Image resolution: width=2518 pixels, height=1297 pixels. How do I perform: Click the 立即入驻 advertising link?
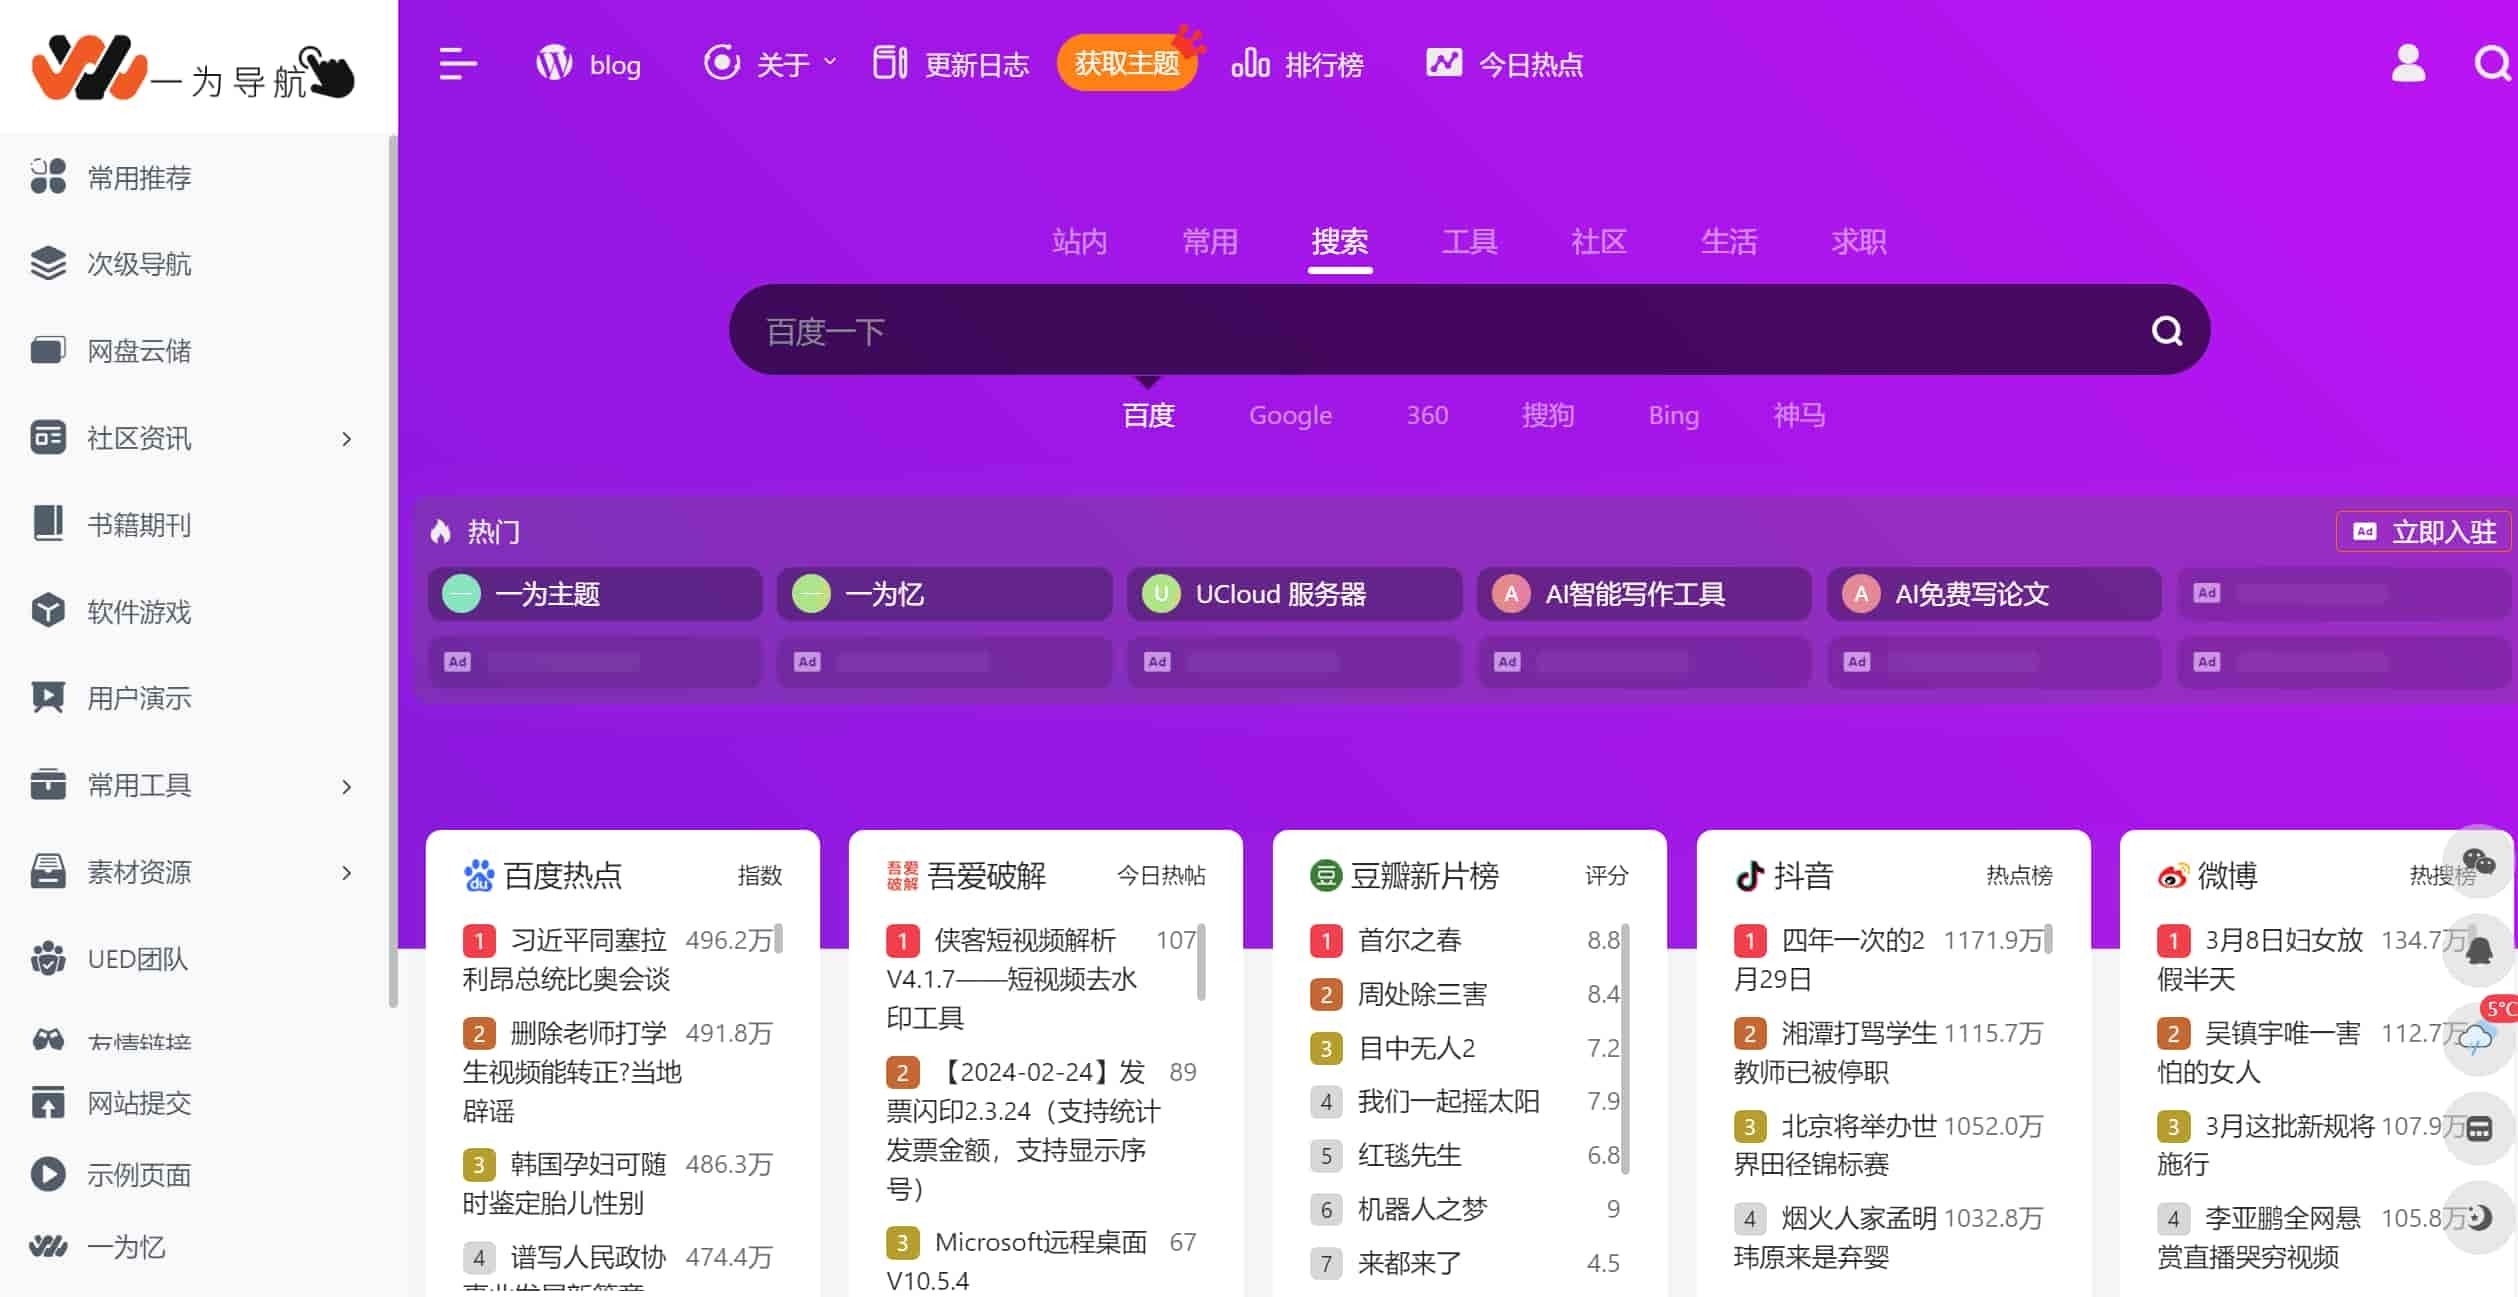(2423, 531)
